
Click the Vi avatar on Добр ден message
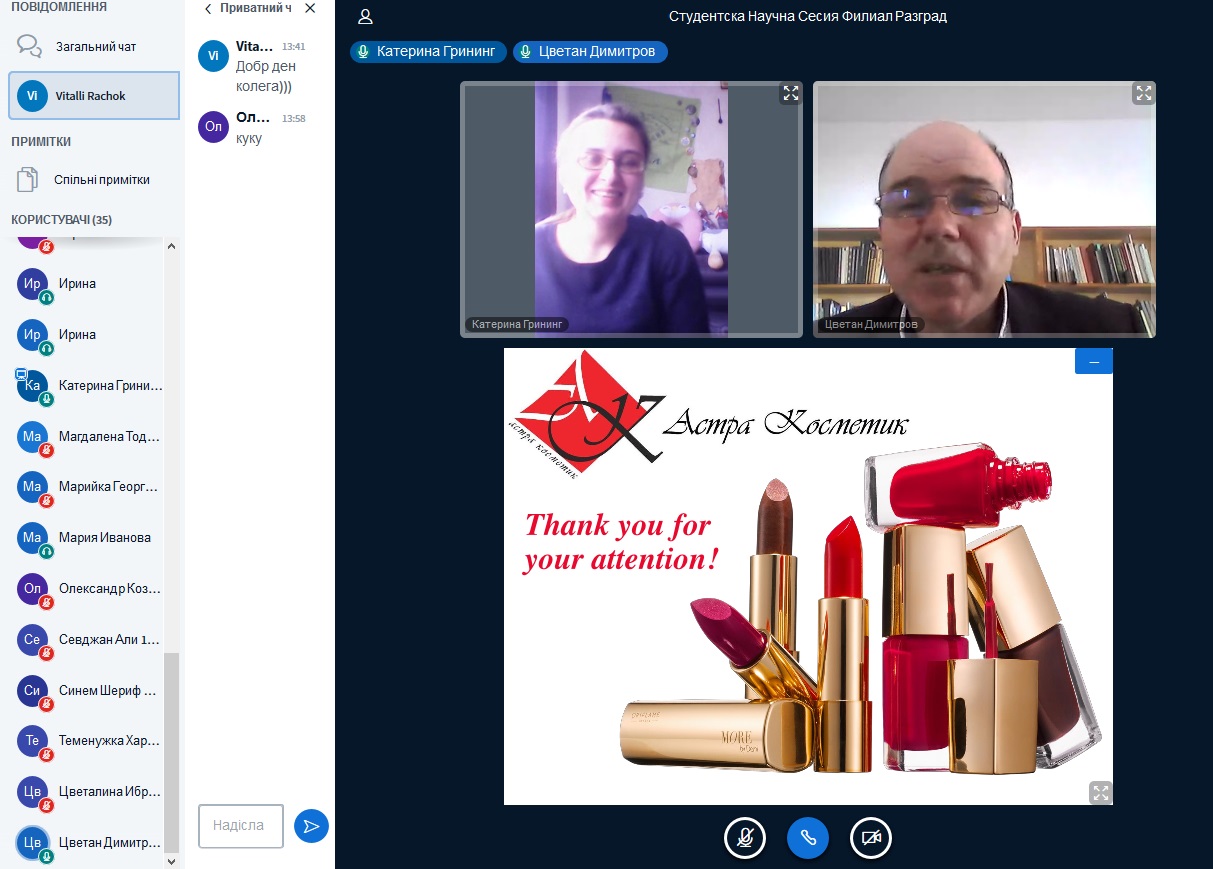click(214, 56)
